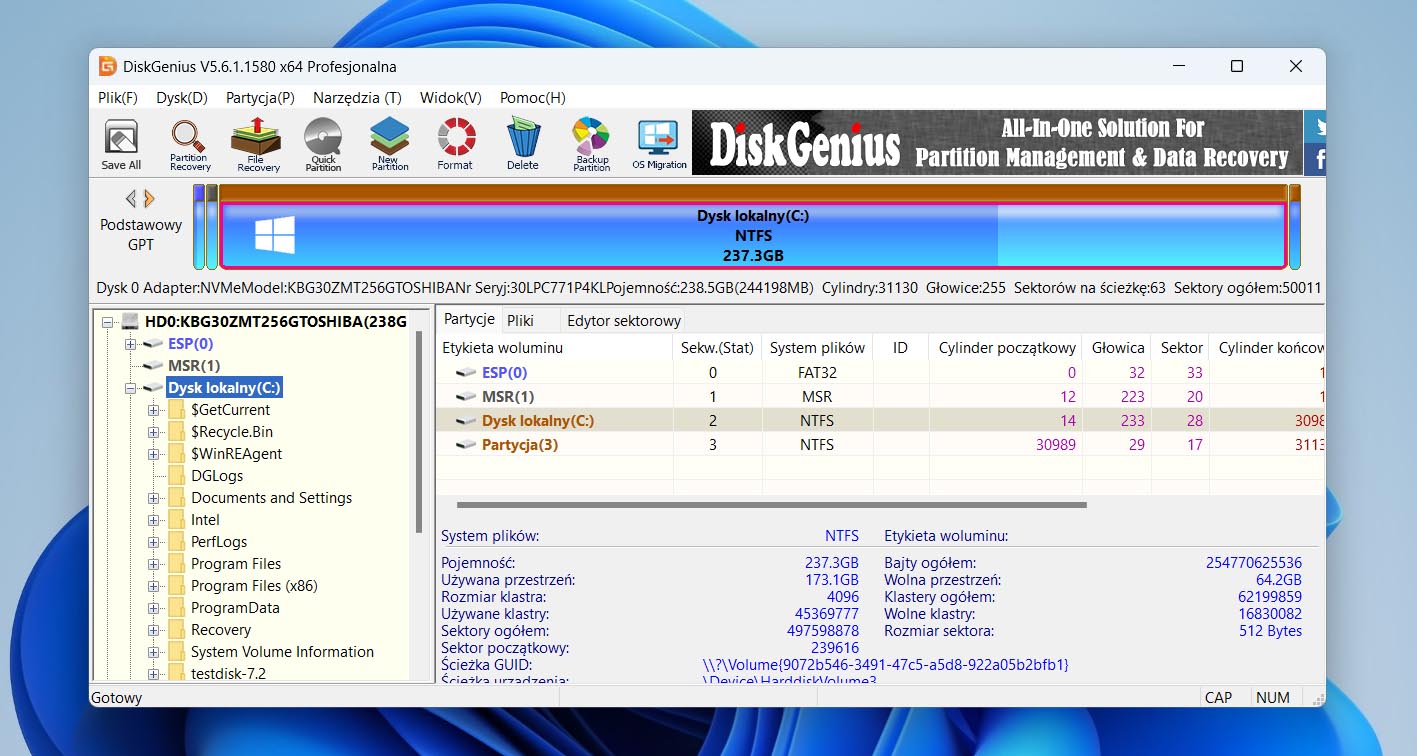Viewport: 1417px width, 756px height.
Task: Expand the Documents and Settings node
Action: (153, 498)
